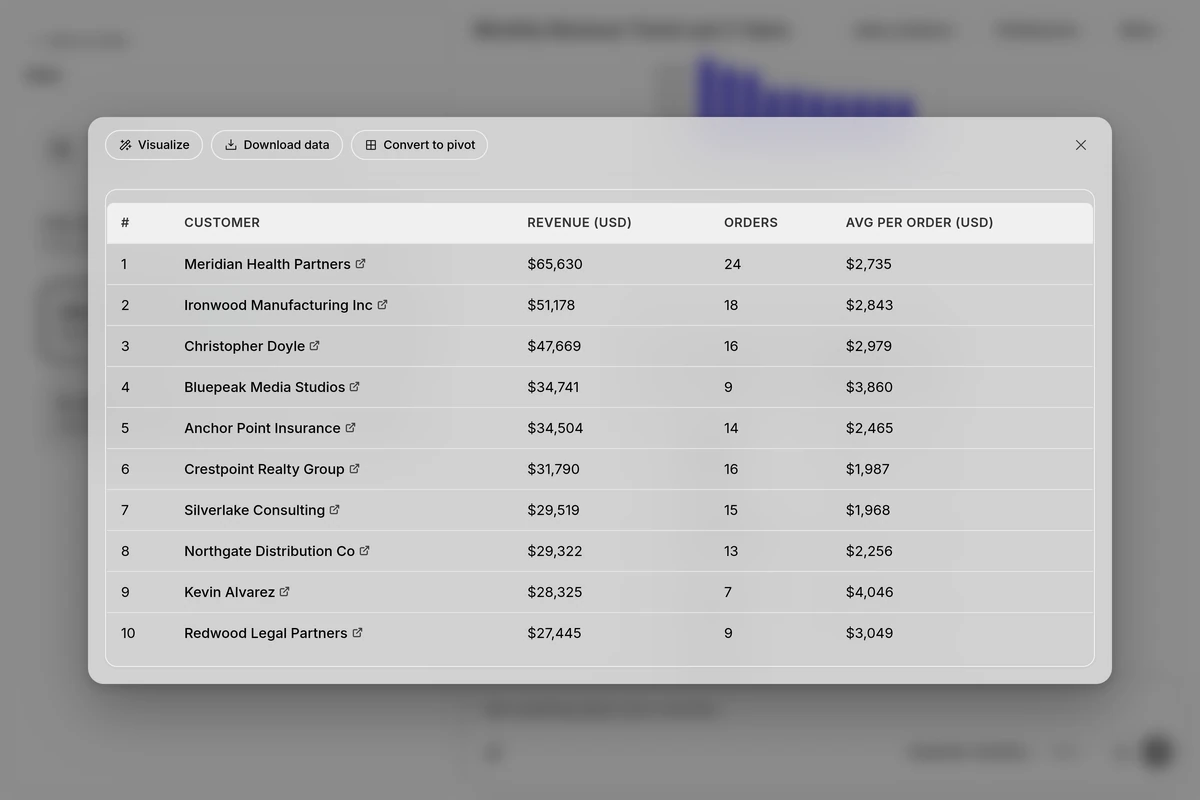Click the $2,735 average per order cell
This screenshot has height=800, width=1200.
click(869, 264)
